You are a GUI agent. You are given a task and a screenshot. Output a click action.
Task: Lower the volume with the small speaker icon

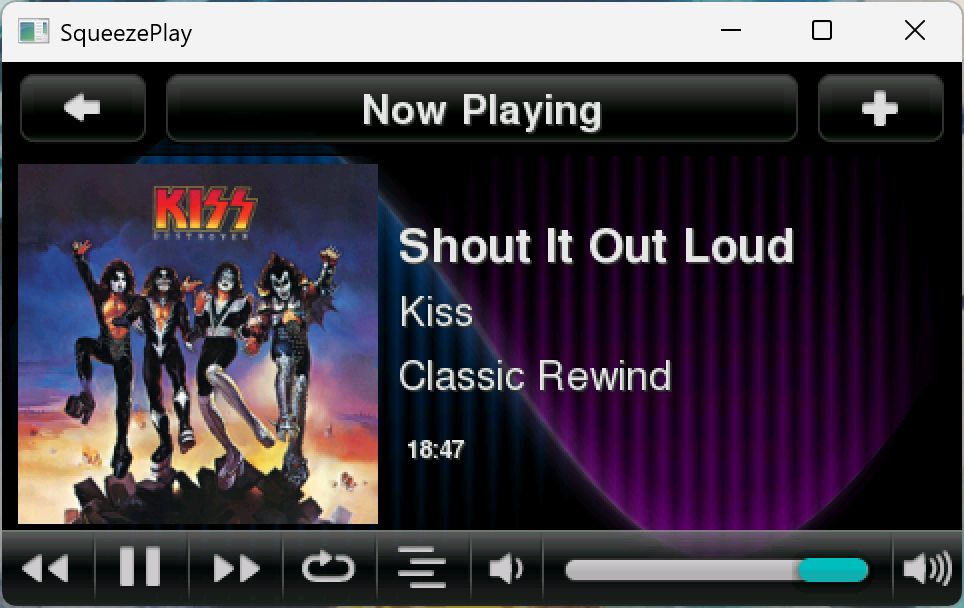click(507, 567)
